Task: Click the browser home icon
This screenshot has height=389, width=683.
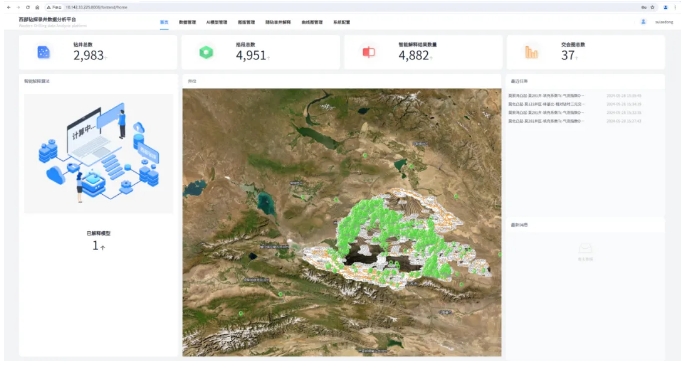Action: point(37,7)
